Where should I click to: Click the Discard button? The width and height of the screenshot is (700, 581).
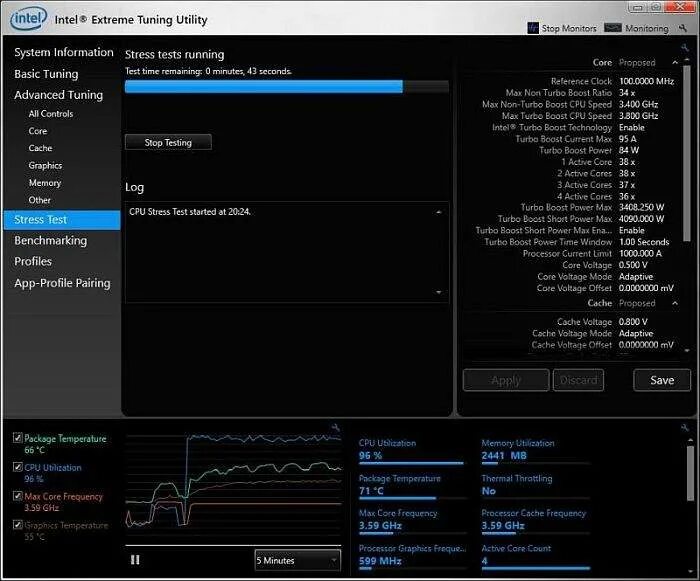[578, 380]
